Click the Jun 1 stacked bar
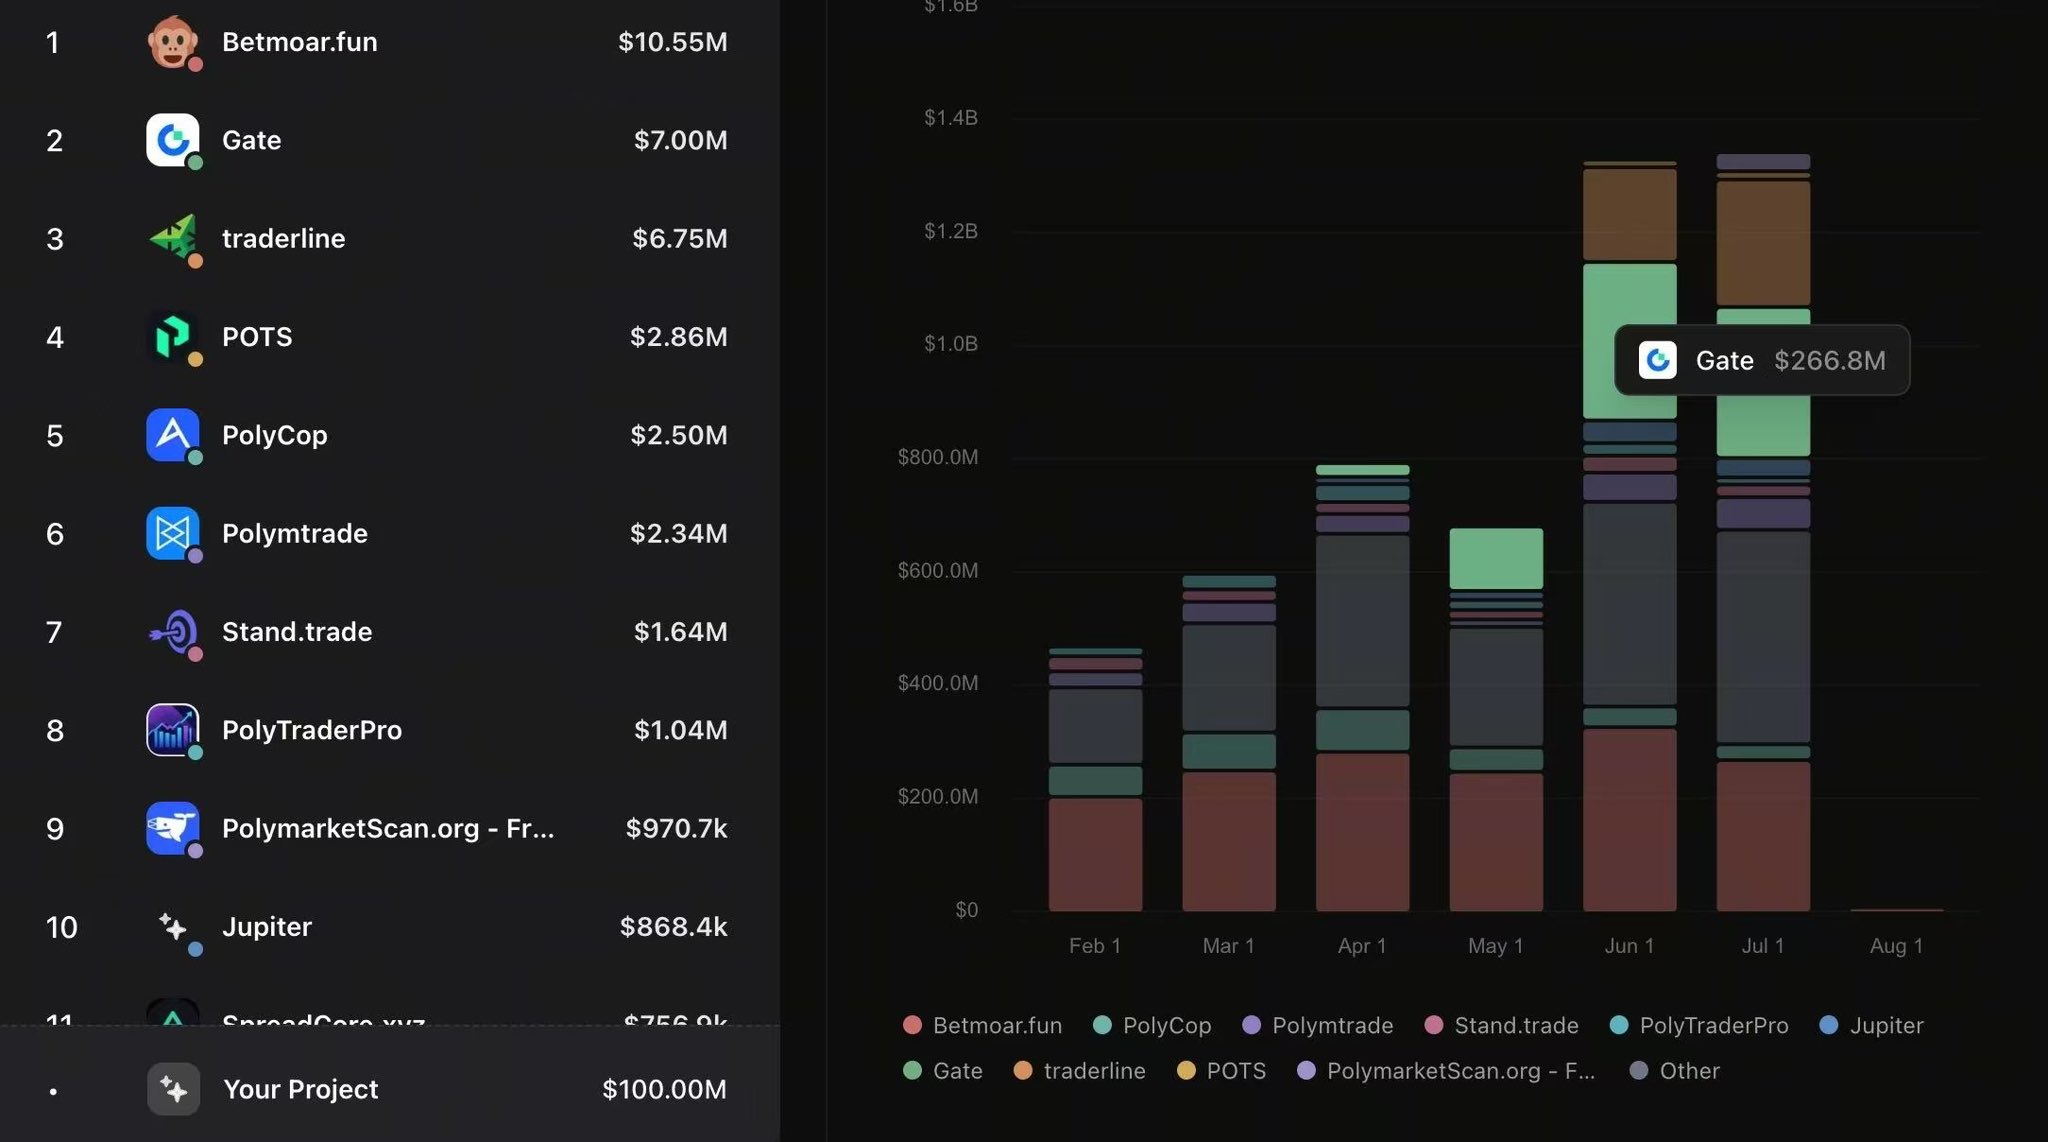 pos(1630,536)
